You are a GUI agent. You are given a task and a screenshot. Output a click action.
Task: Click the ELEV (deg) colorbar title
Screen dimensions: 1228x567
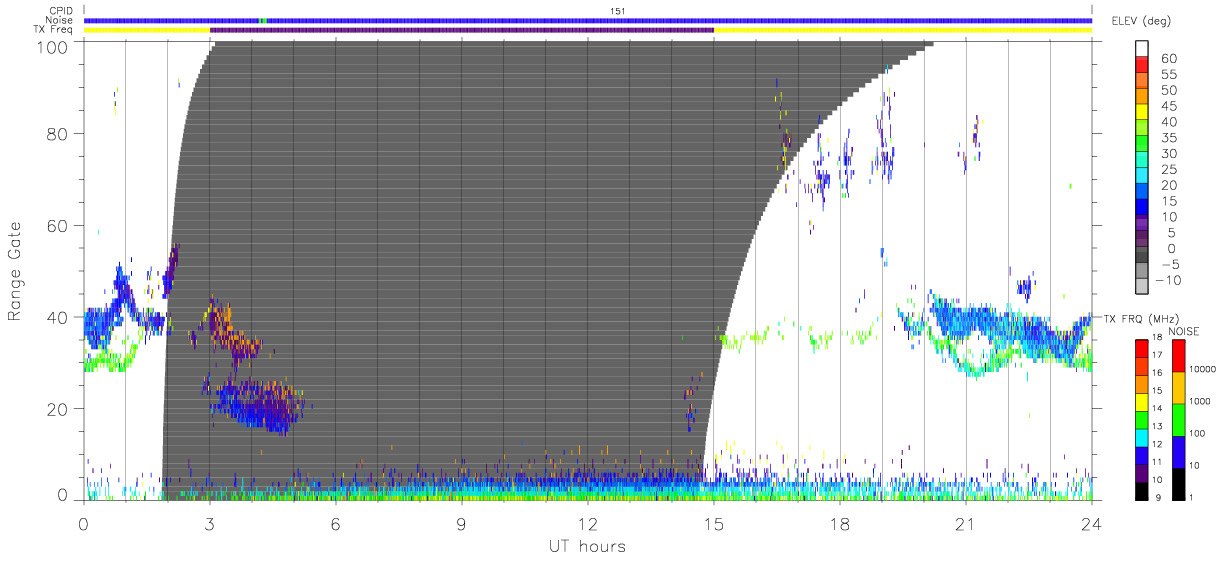point(1142,20)
